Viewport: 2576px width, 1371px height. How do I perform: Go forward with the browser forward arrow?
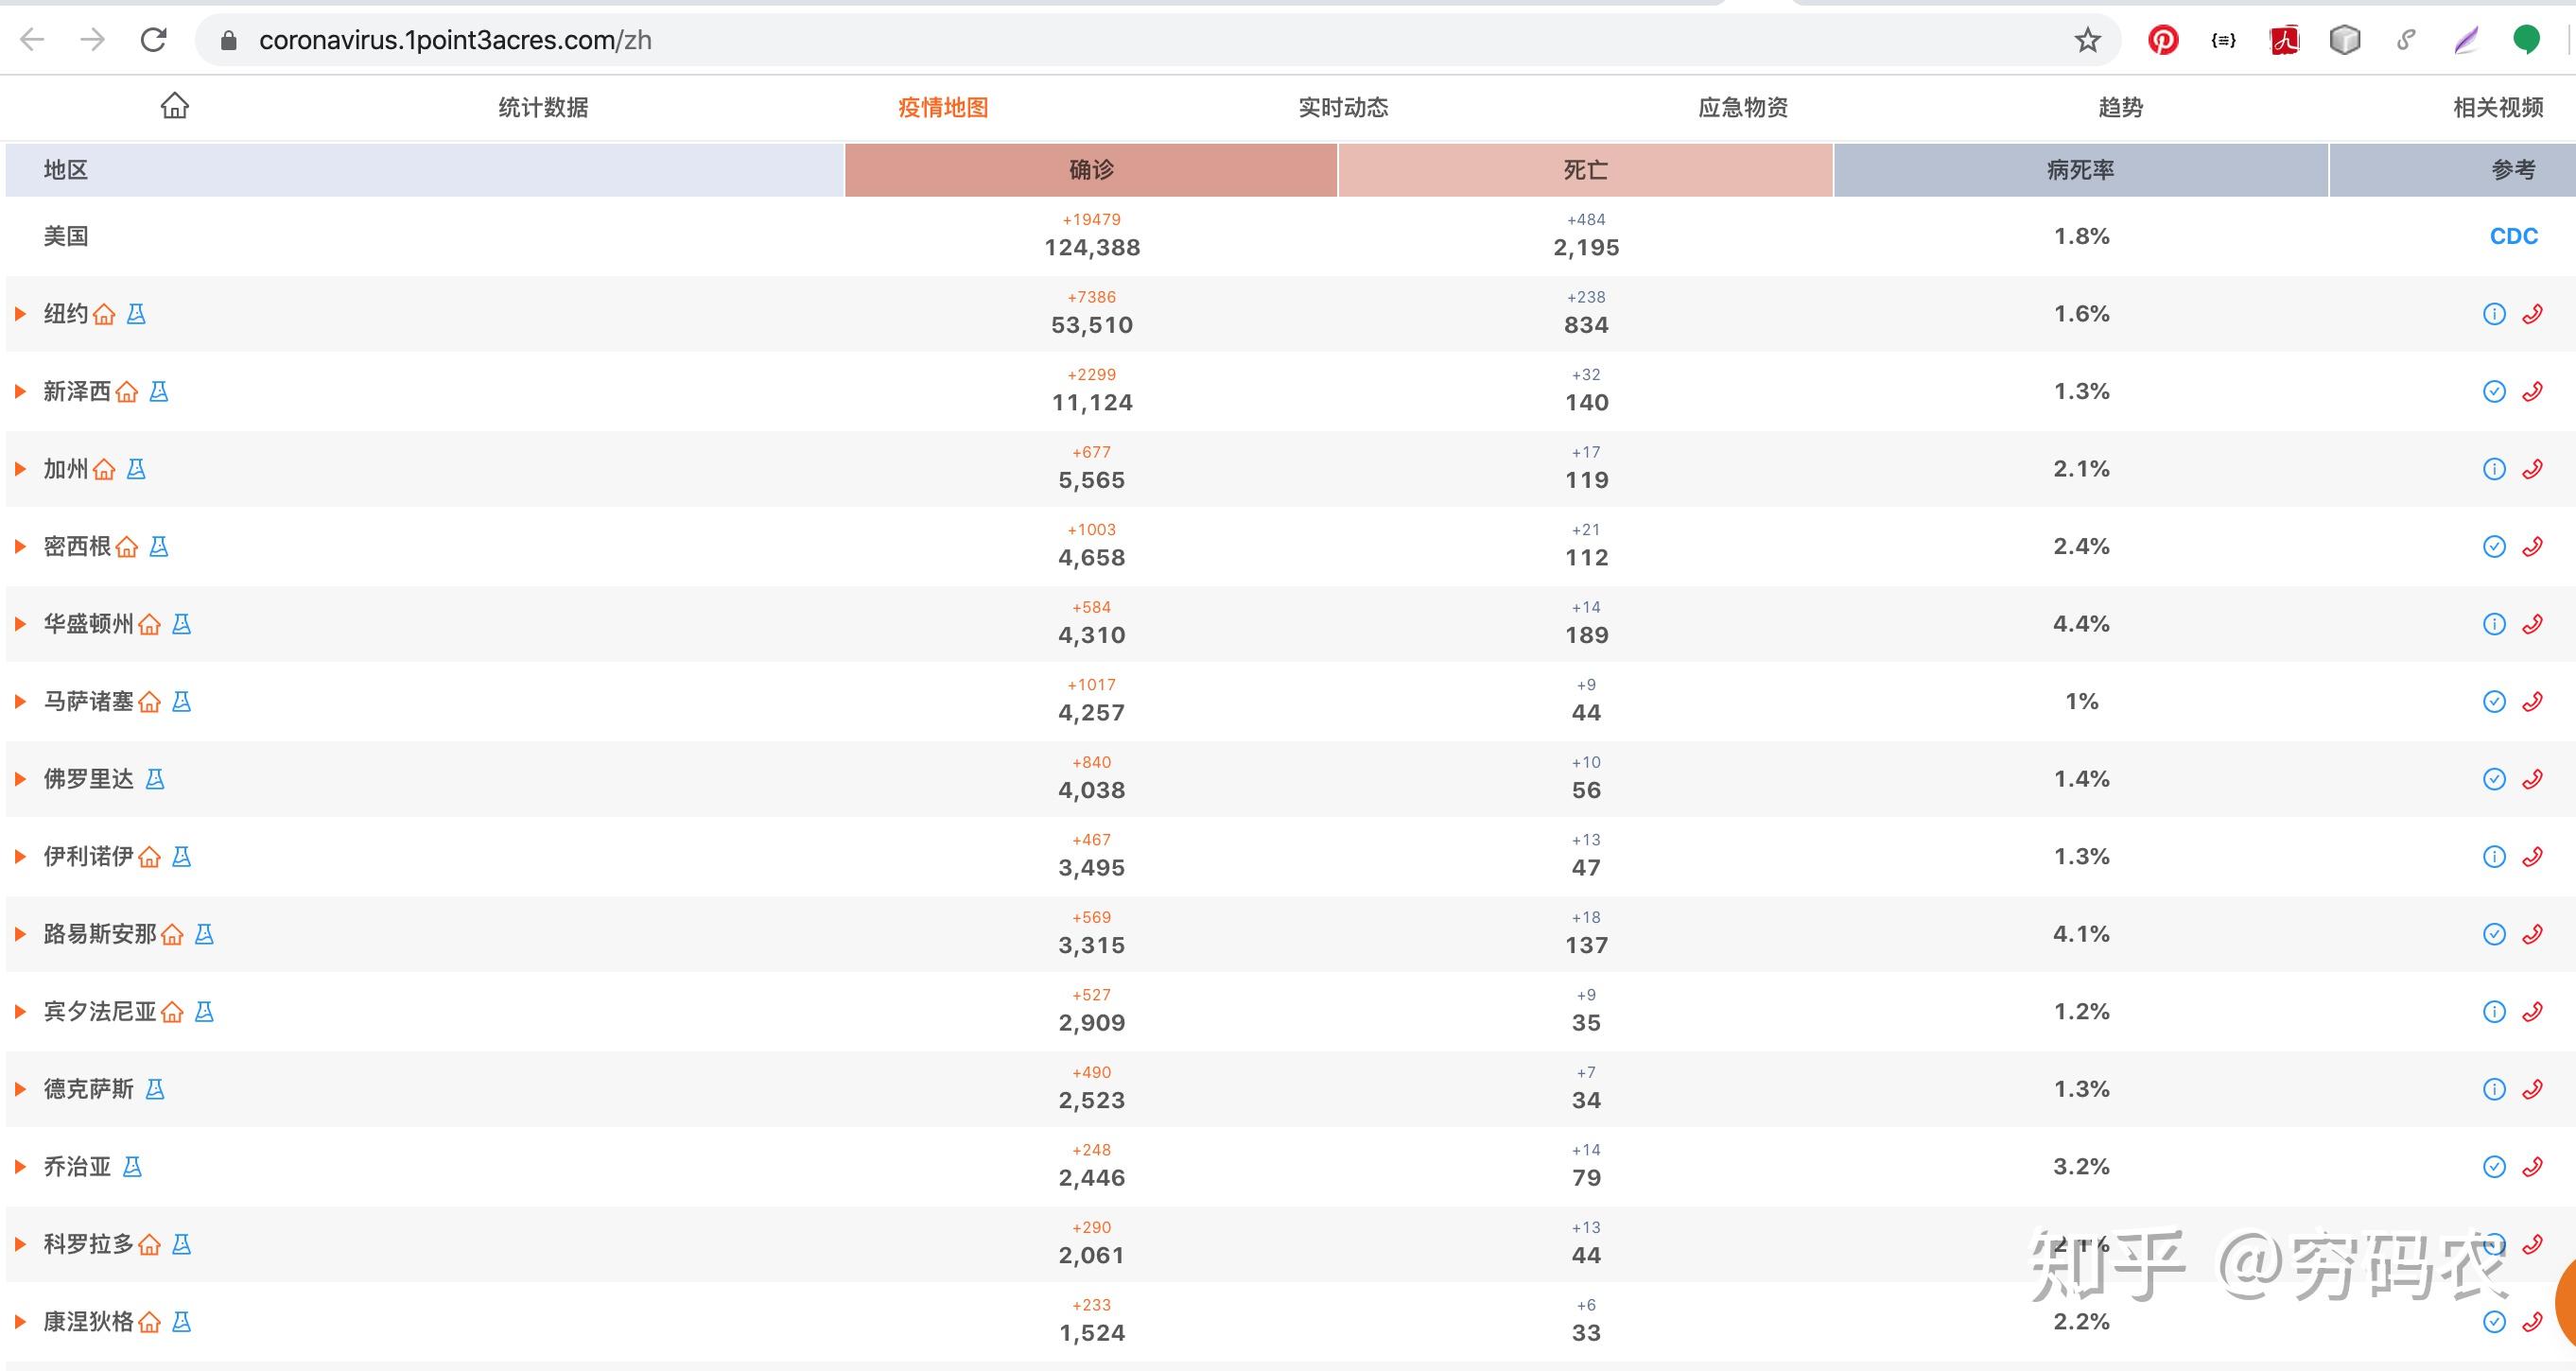[x=92, y=40]
